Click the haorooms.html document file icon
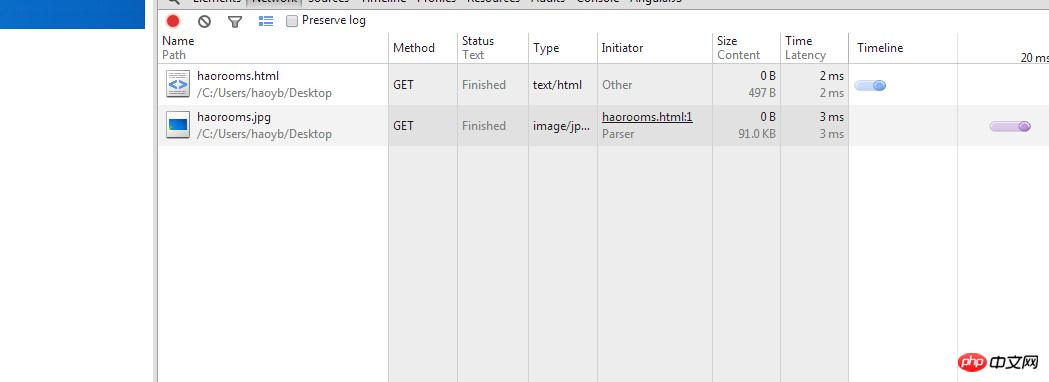Image resolution: width=1049 pixels, height=382 pixels. [177, 84]
